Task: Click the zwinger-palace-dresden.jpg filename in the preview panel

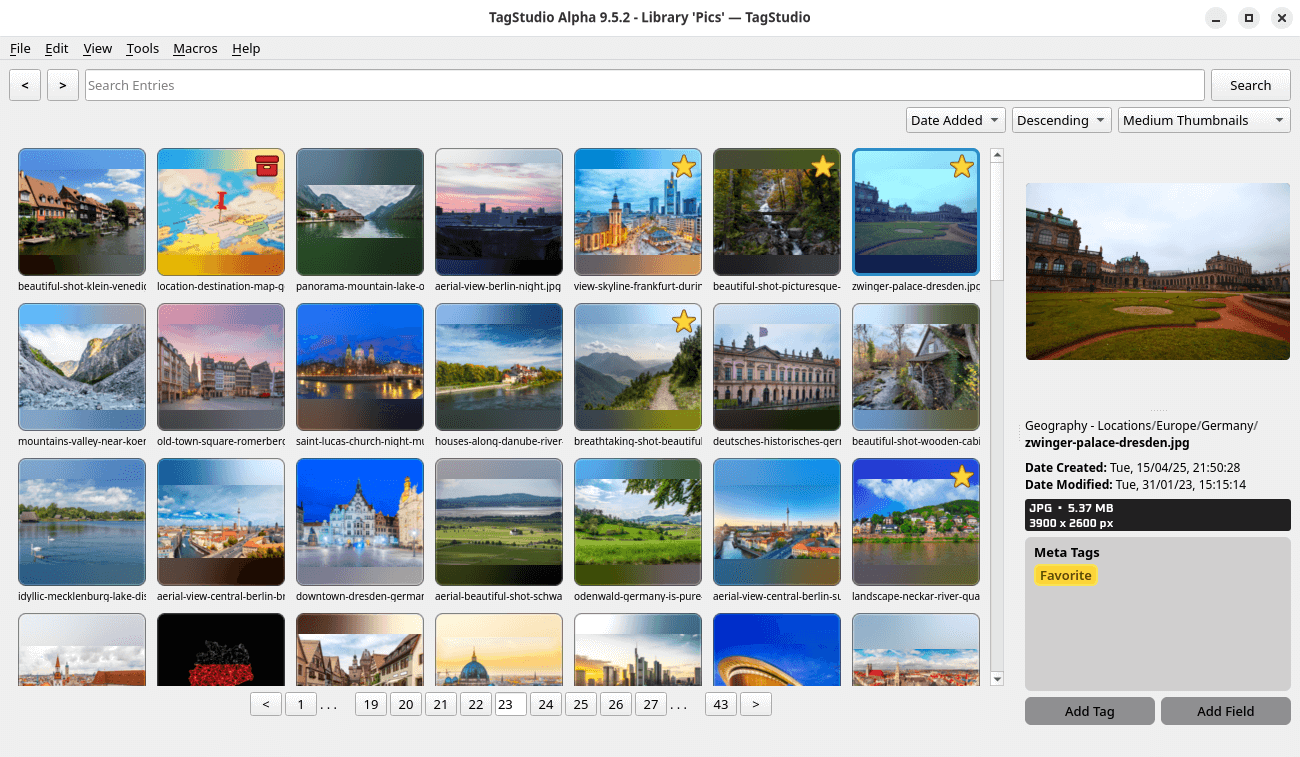Action: 1107,442
